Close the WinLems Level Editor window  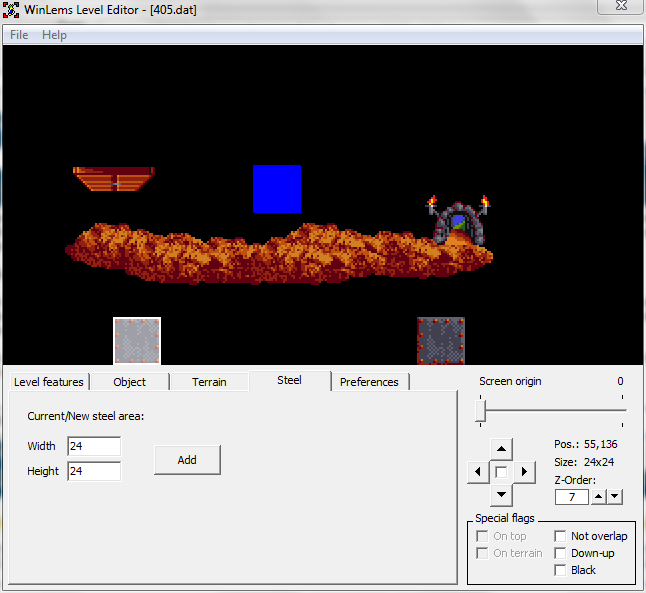620,6
